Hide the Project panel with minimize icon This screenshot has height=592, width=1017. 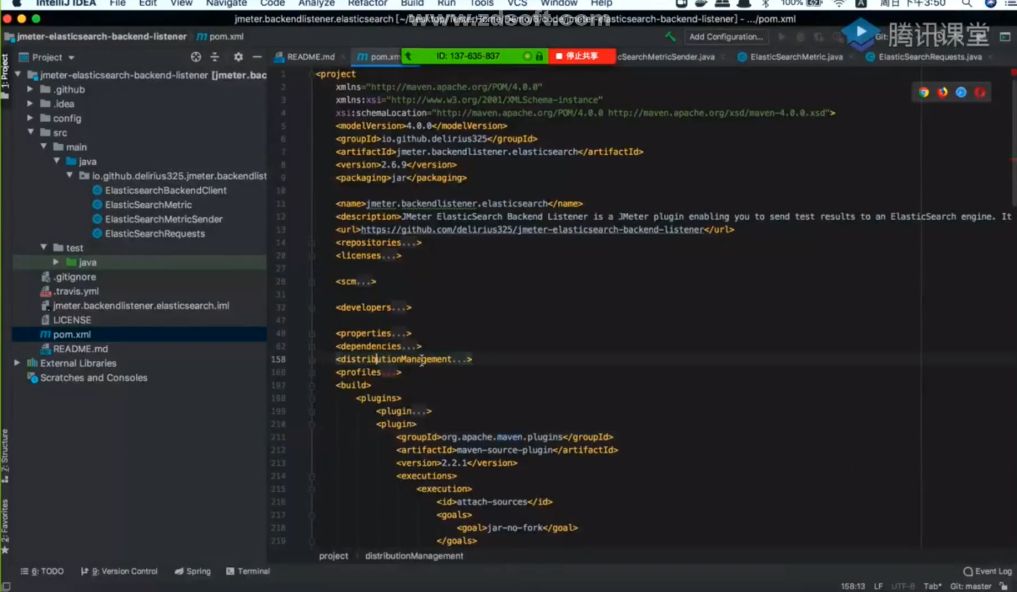click(257, 57)
